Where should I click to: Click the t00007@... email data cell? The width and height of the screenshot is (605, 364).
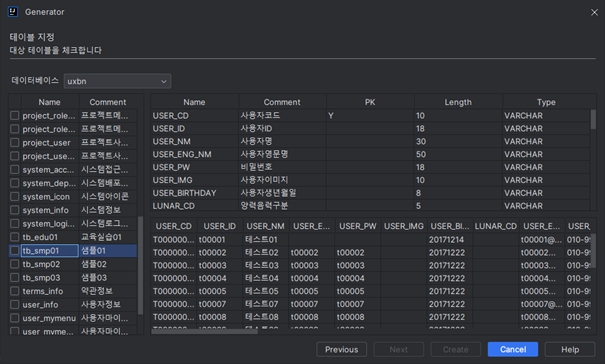542,304
